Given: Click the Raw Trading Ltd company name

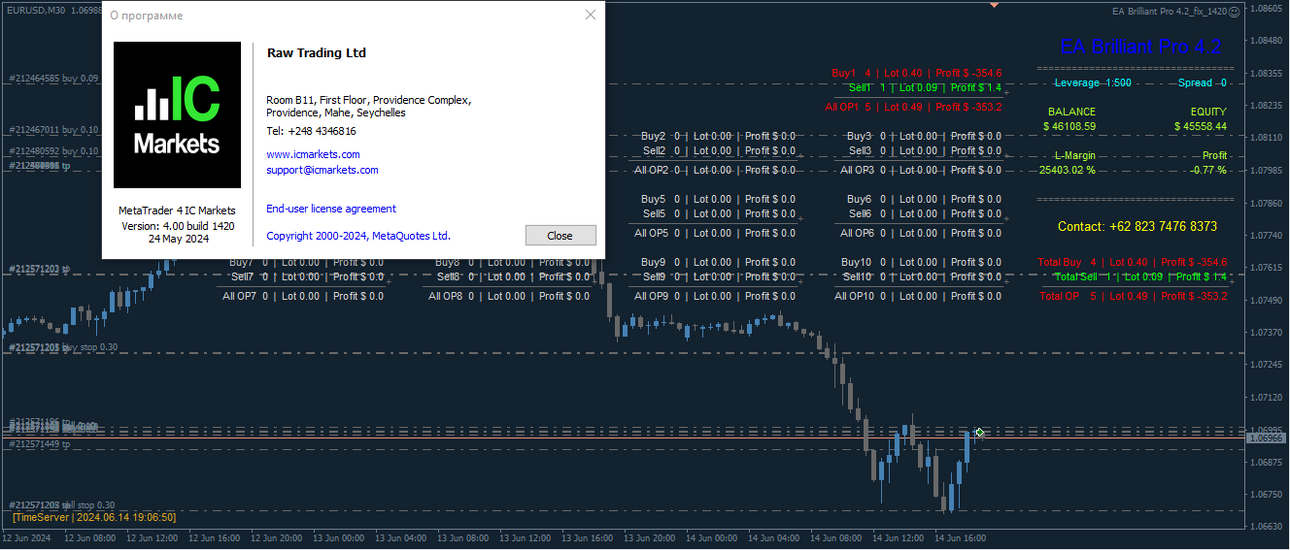Looking at the screenshot, I should 316,53.
